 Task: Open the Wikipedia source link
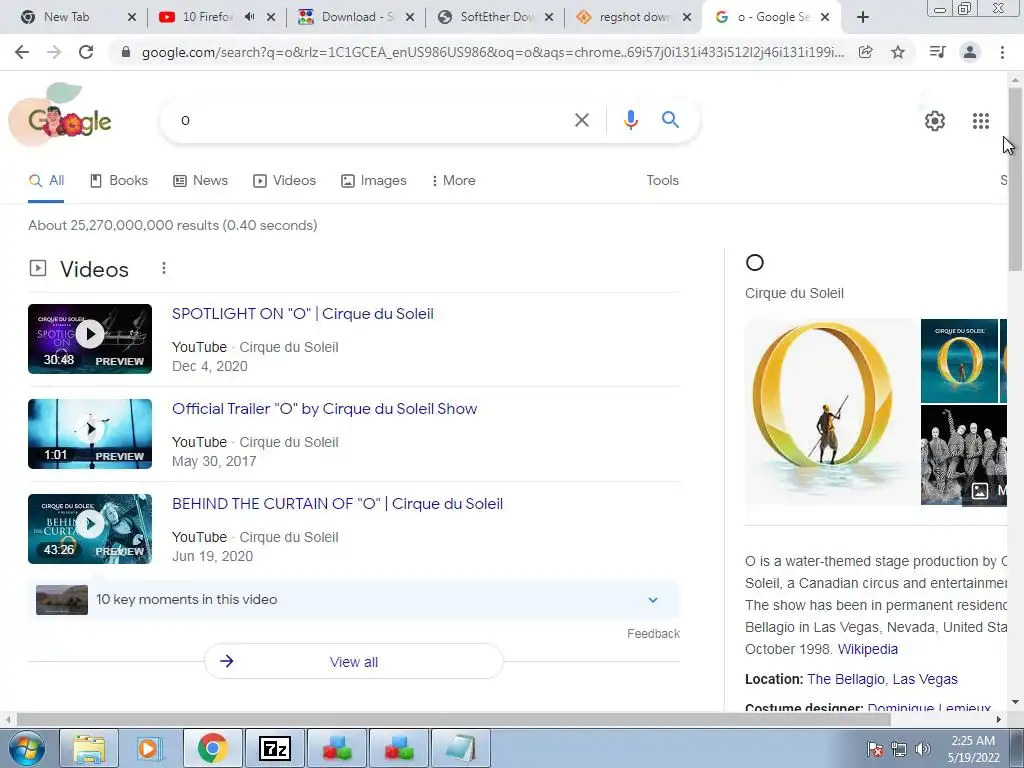click(867, 649)
